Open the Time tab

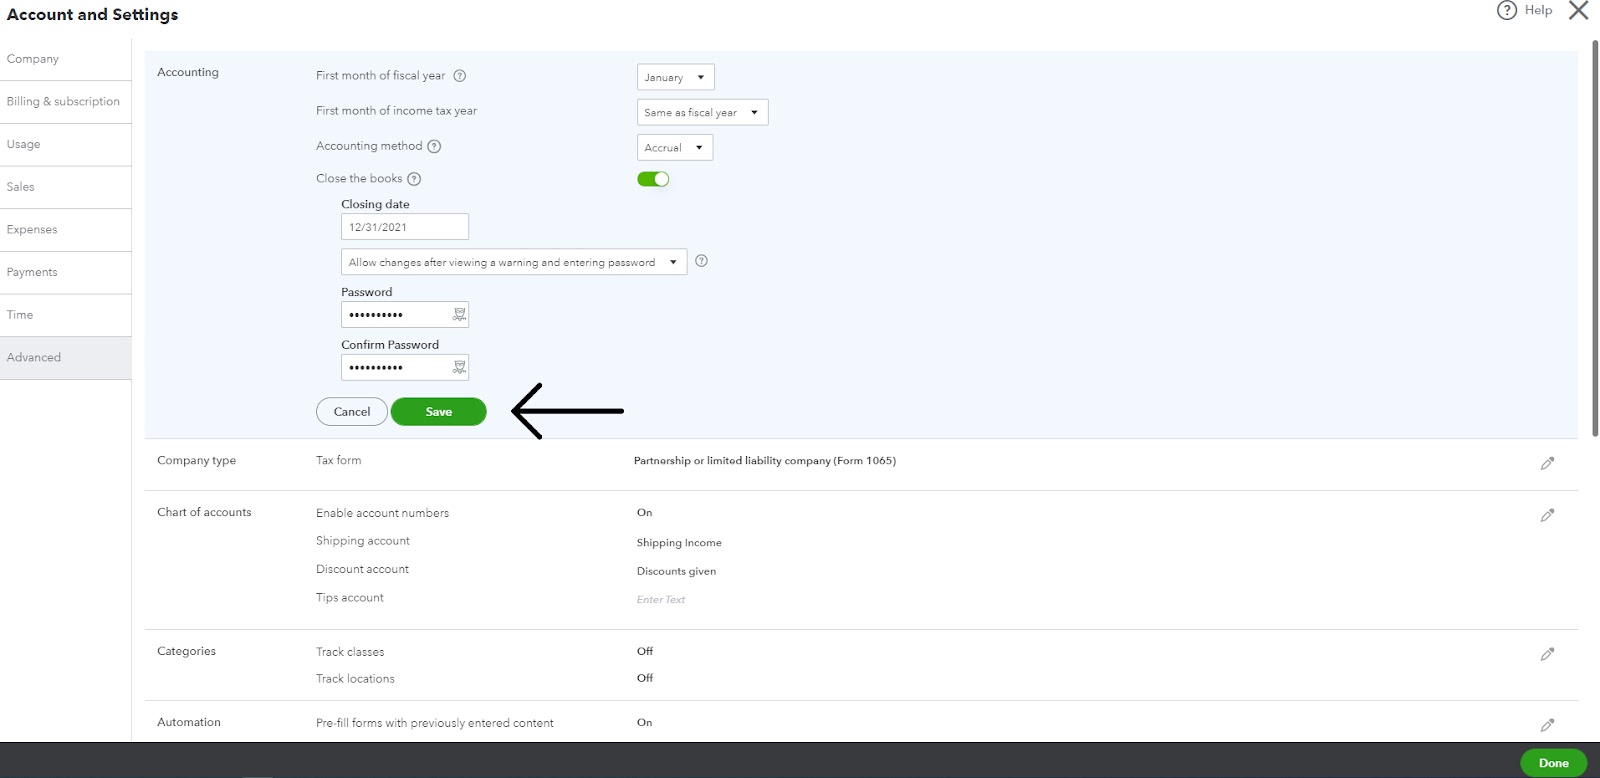pos(66,315)
